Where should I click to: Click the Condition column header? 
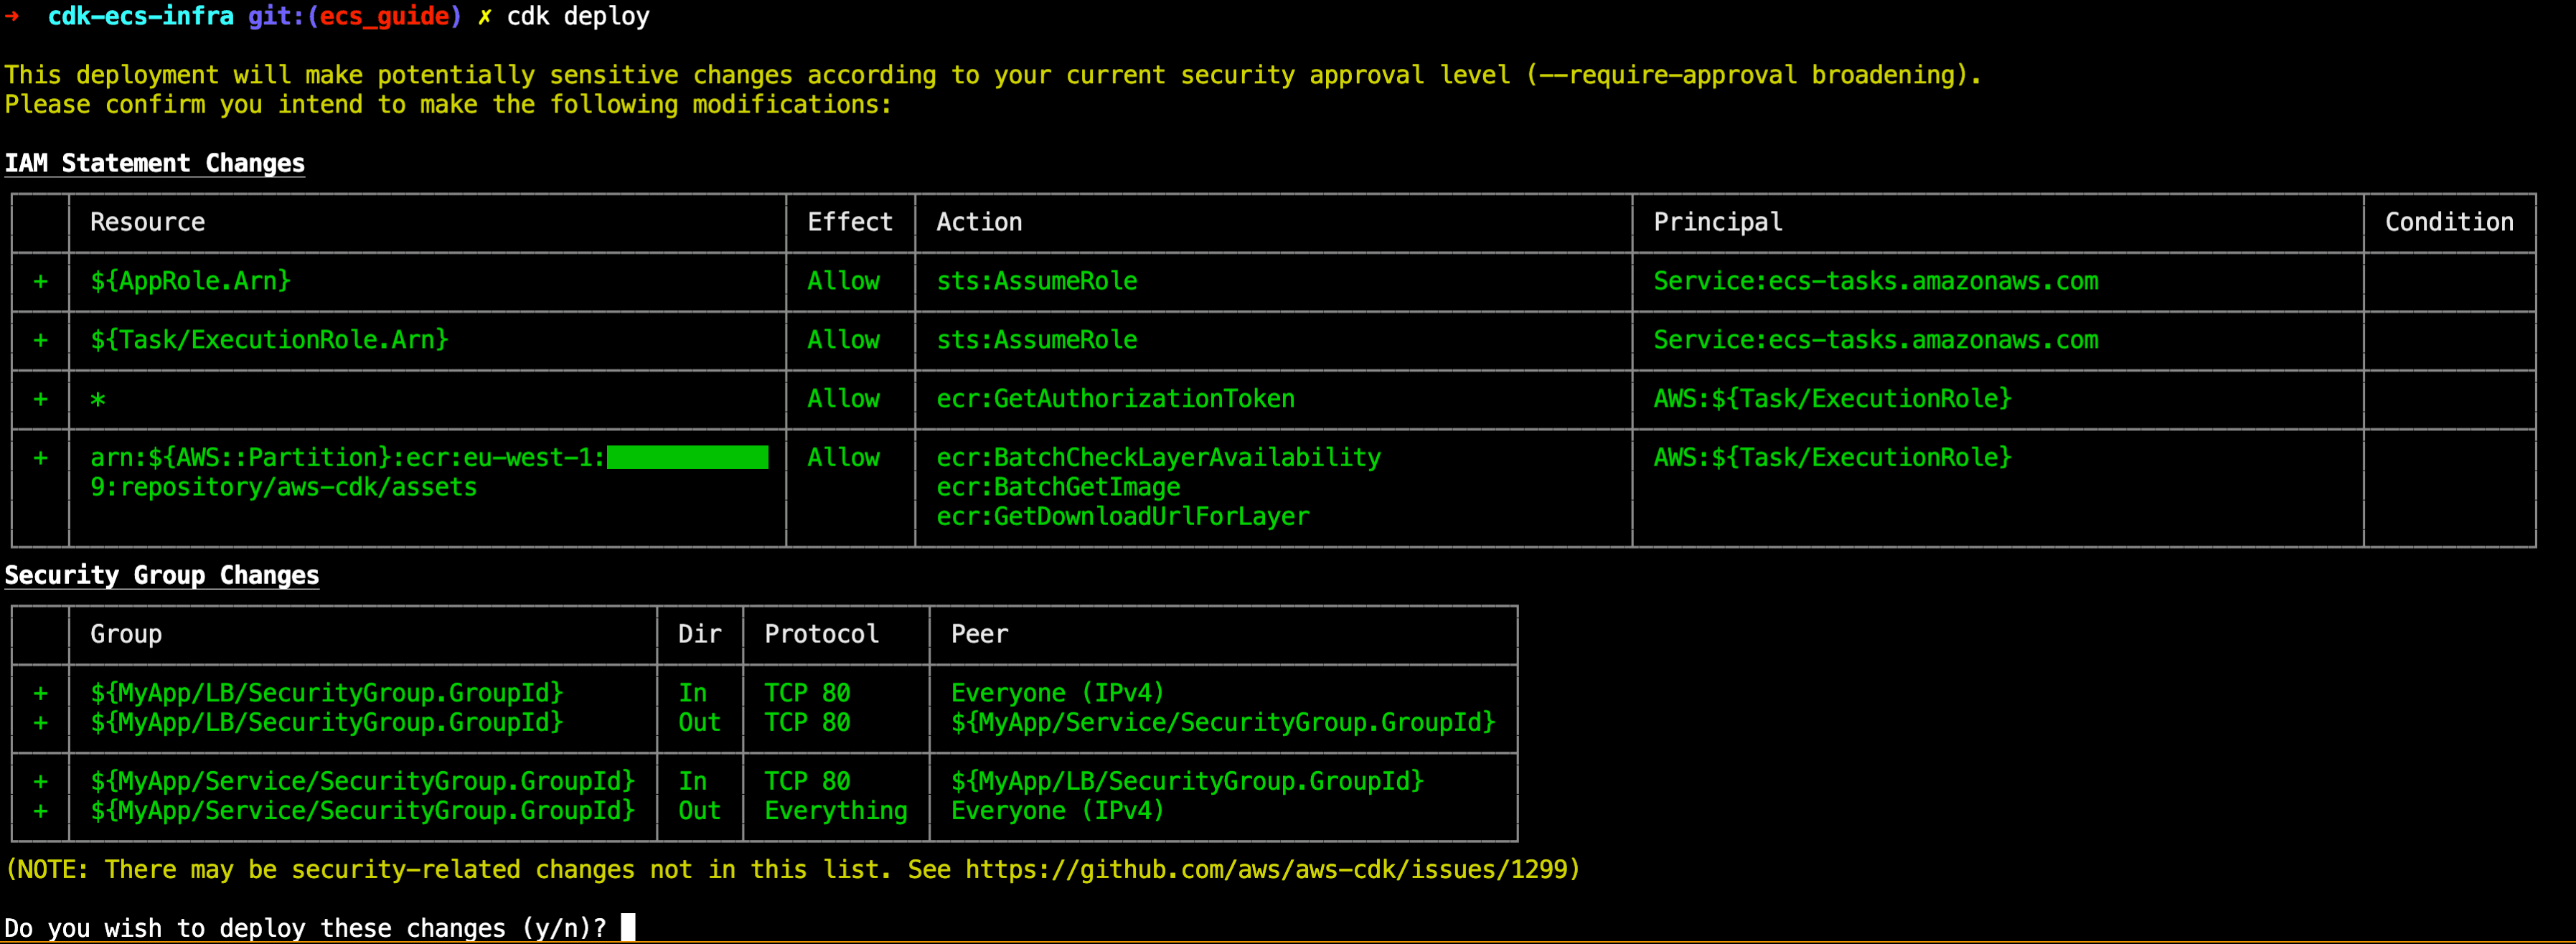click(2449, 223)
